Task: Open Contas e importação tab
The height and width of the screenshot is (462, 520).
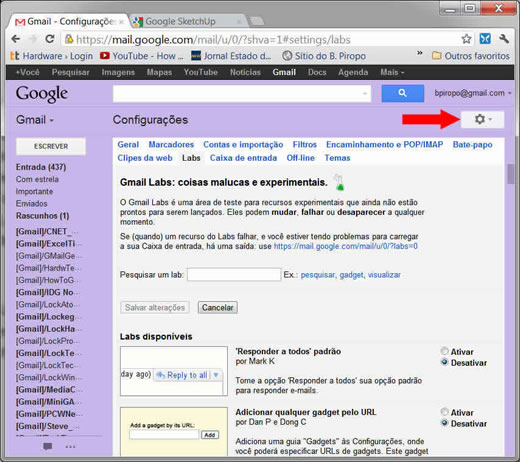Action: (243, 145)
